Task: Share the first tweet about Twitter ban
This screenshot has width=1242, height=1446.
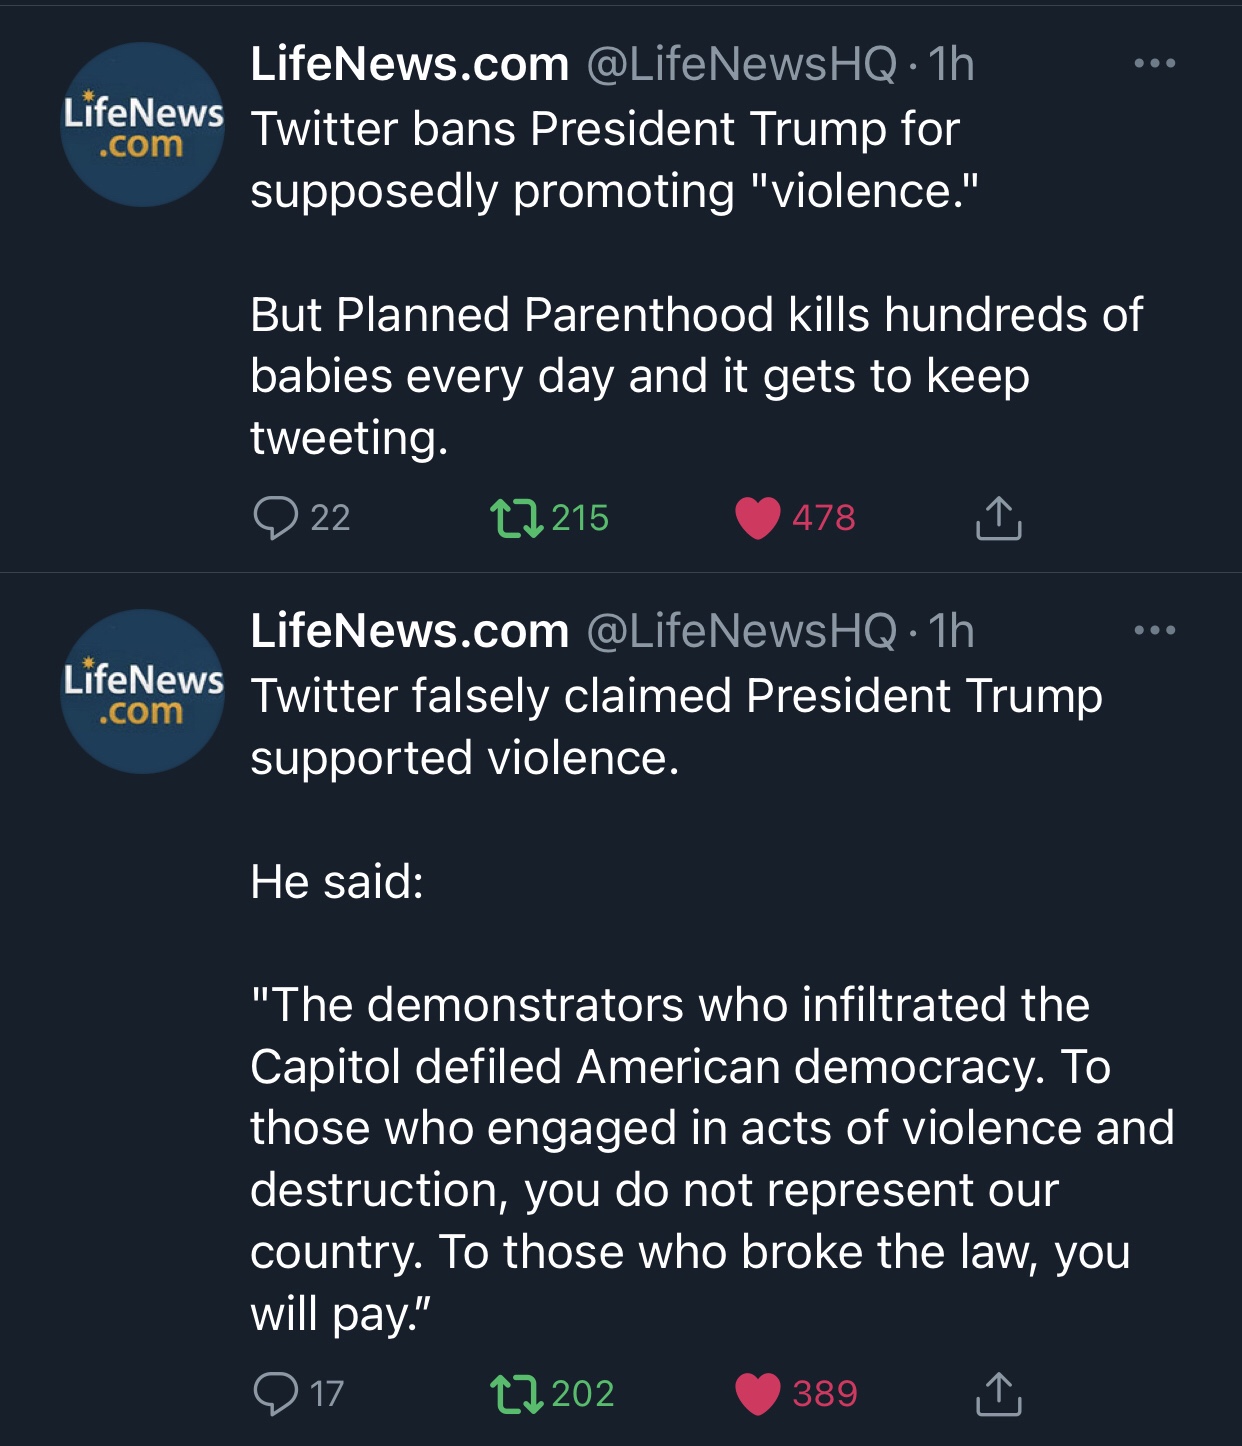Action: point(998,518)
